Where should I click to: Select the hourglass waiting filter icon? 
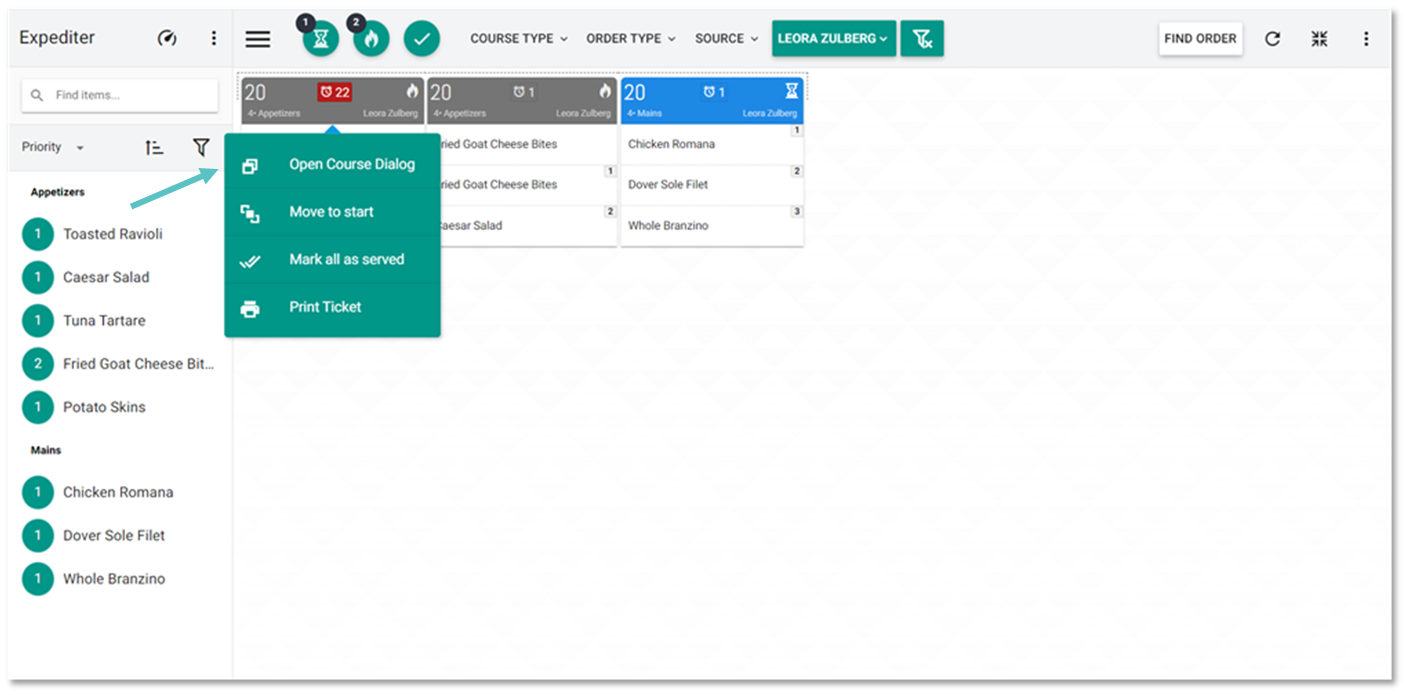[321, 39]
